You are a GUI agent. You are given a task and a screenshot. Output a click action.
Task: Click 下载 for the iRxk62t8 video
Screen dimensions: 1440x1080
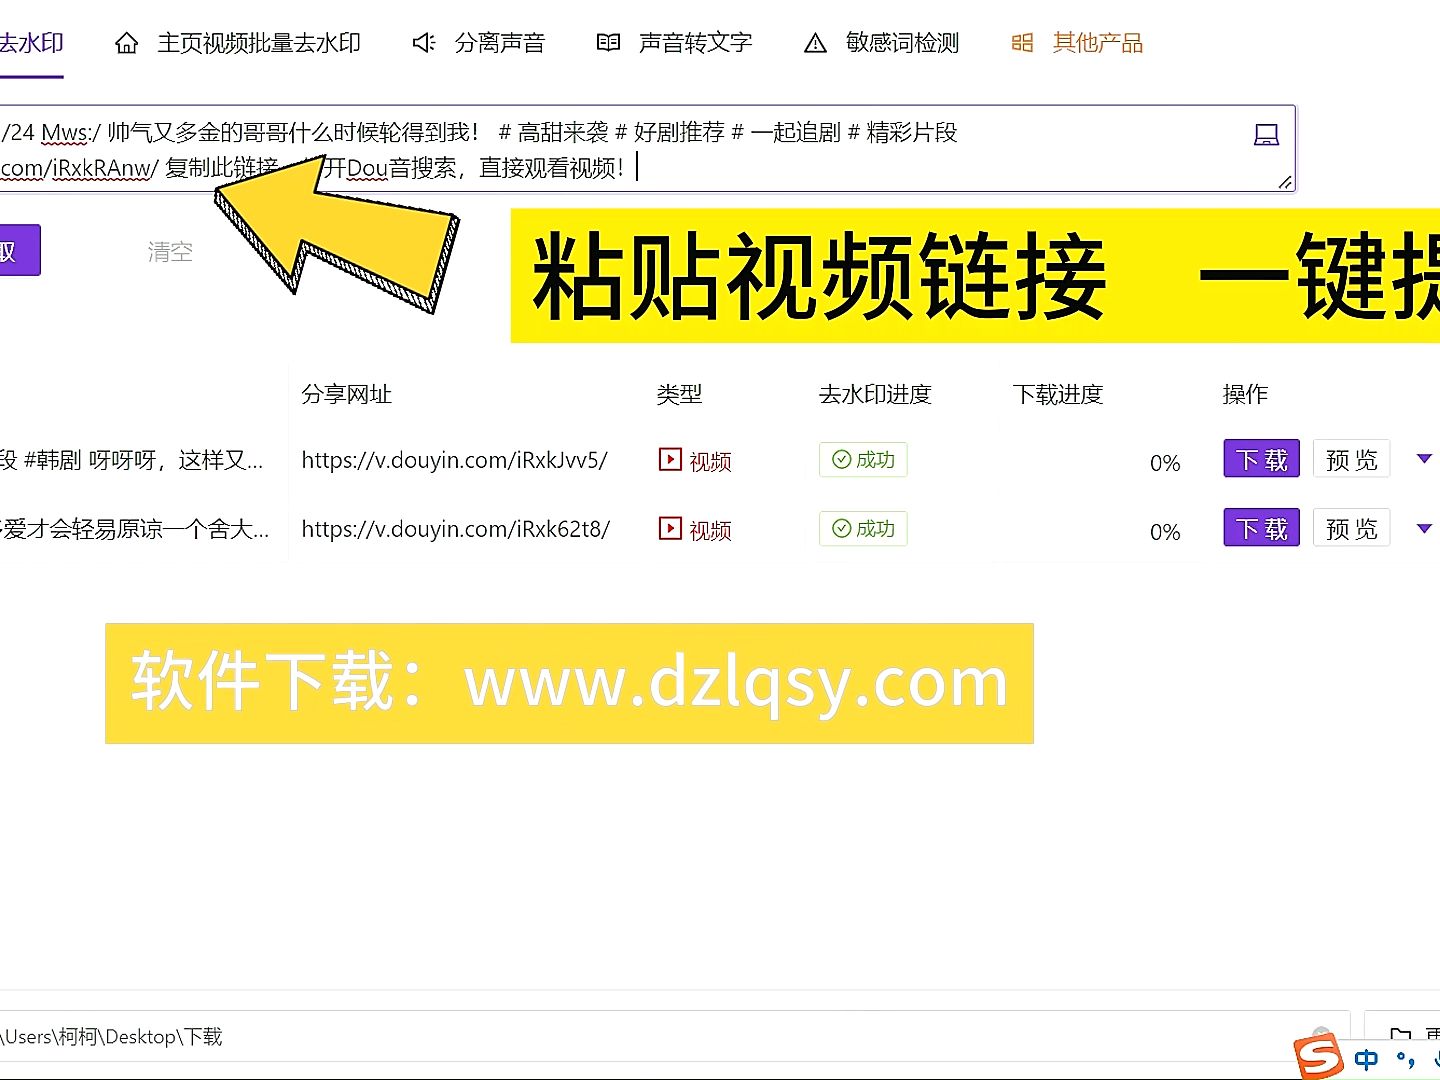pyautogui.click(x=1262, y=528)
